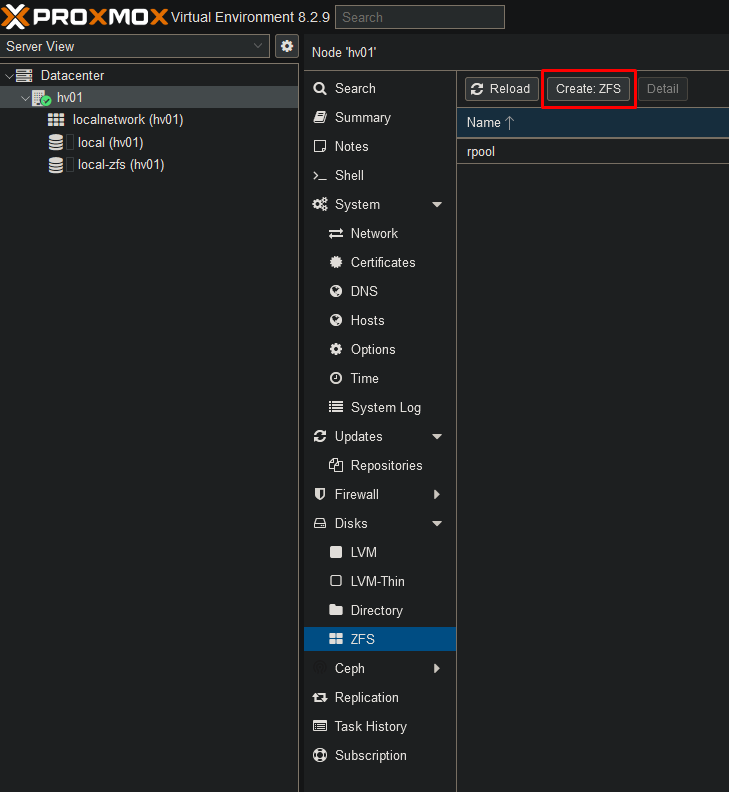Click the Shell terminal icon
Image resolution: width=729 pixels, height=792 pixels.
[x=320, y=176]
